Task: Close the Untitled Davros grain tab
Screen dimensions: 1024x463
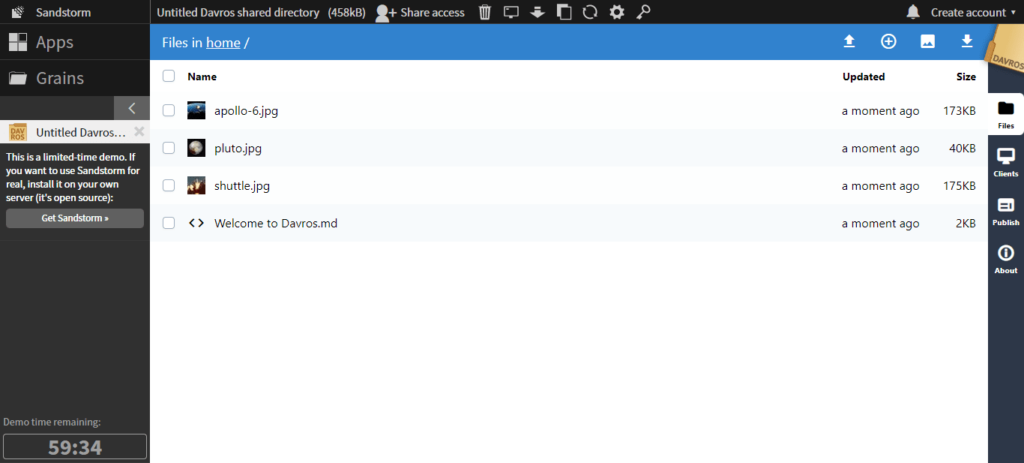Action: click(139, 132)
